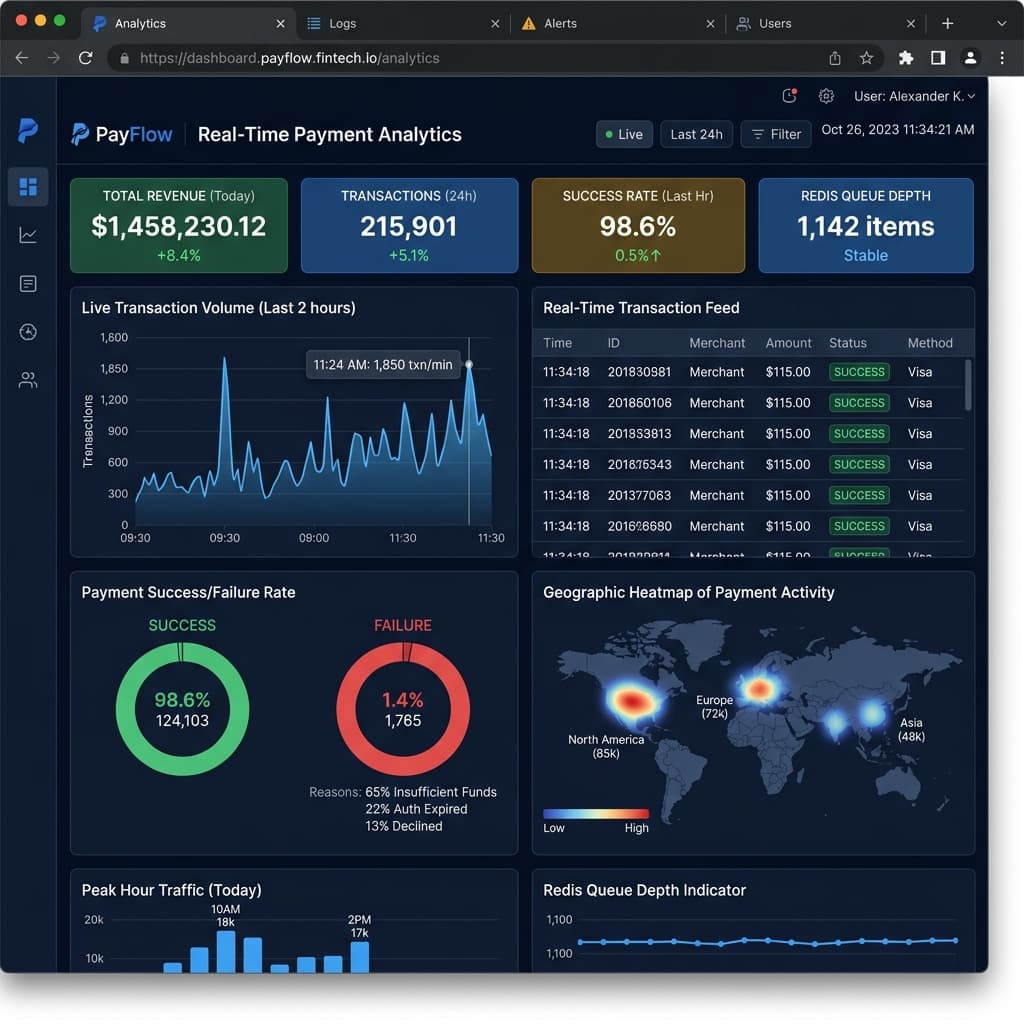
Task: Click the heatmap Low-High color legend
Action: tap(596, 814)
